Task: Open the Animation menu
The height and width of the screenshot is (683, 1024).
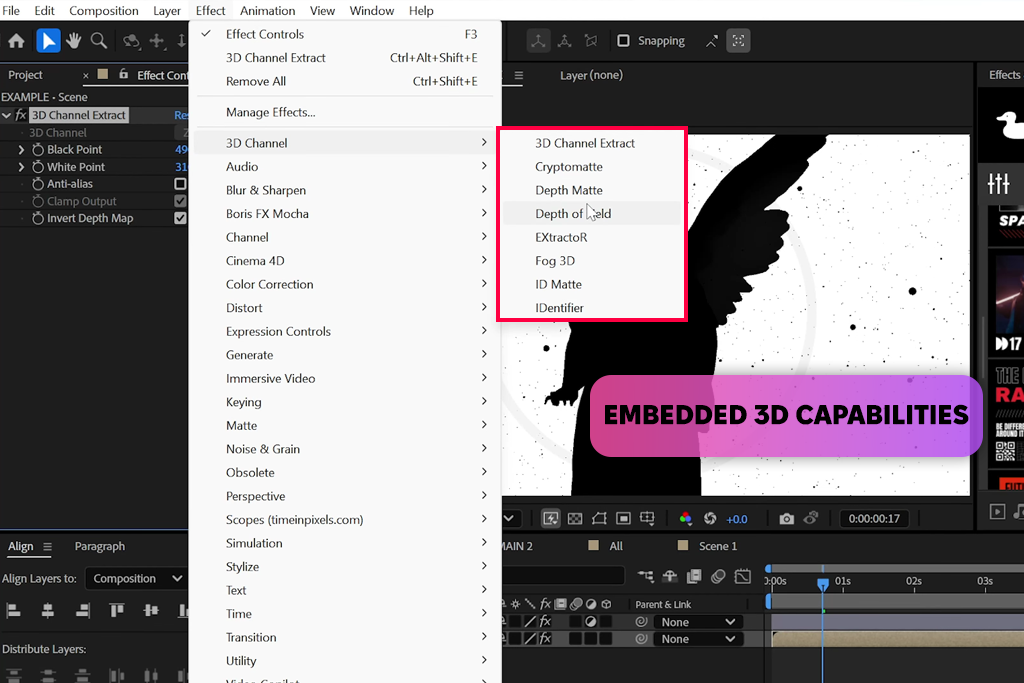Action: tap(267, 10)
